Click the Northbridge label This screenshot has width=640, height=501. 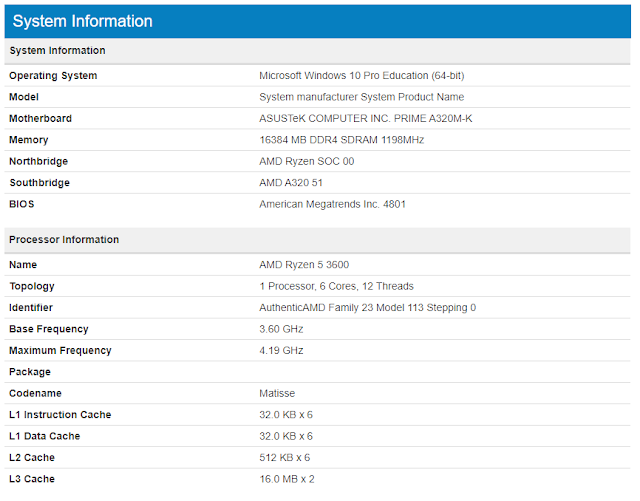[x=38, y=162]
